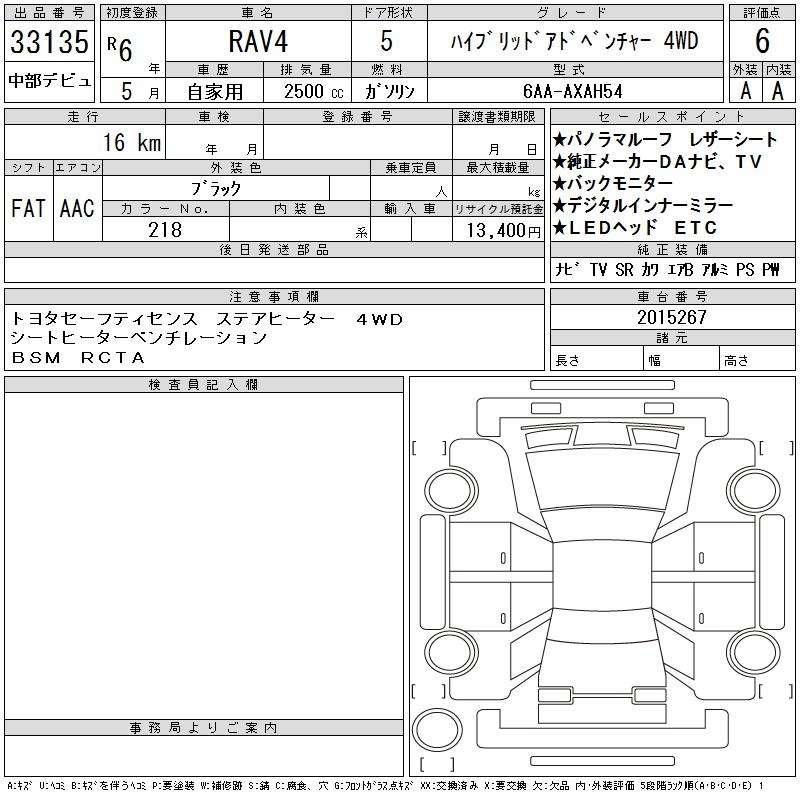Screen dimensions: 800x800
Task: Click rear-left wheel in car diagram
Action: (451, 652)
